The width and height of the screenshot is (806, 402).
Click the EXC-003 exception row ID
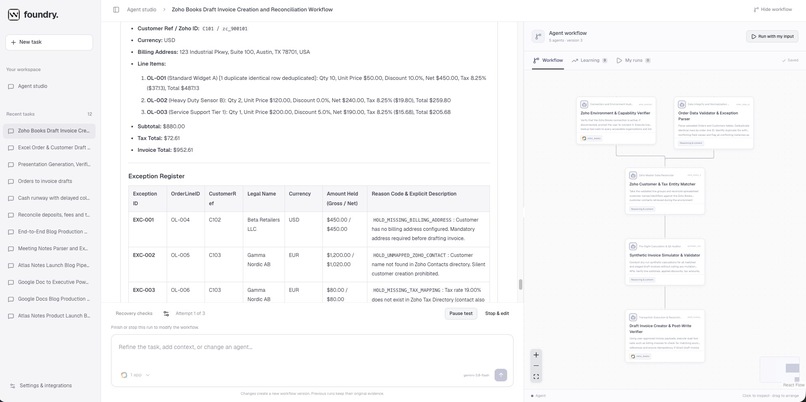143,290
